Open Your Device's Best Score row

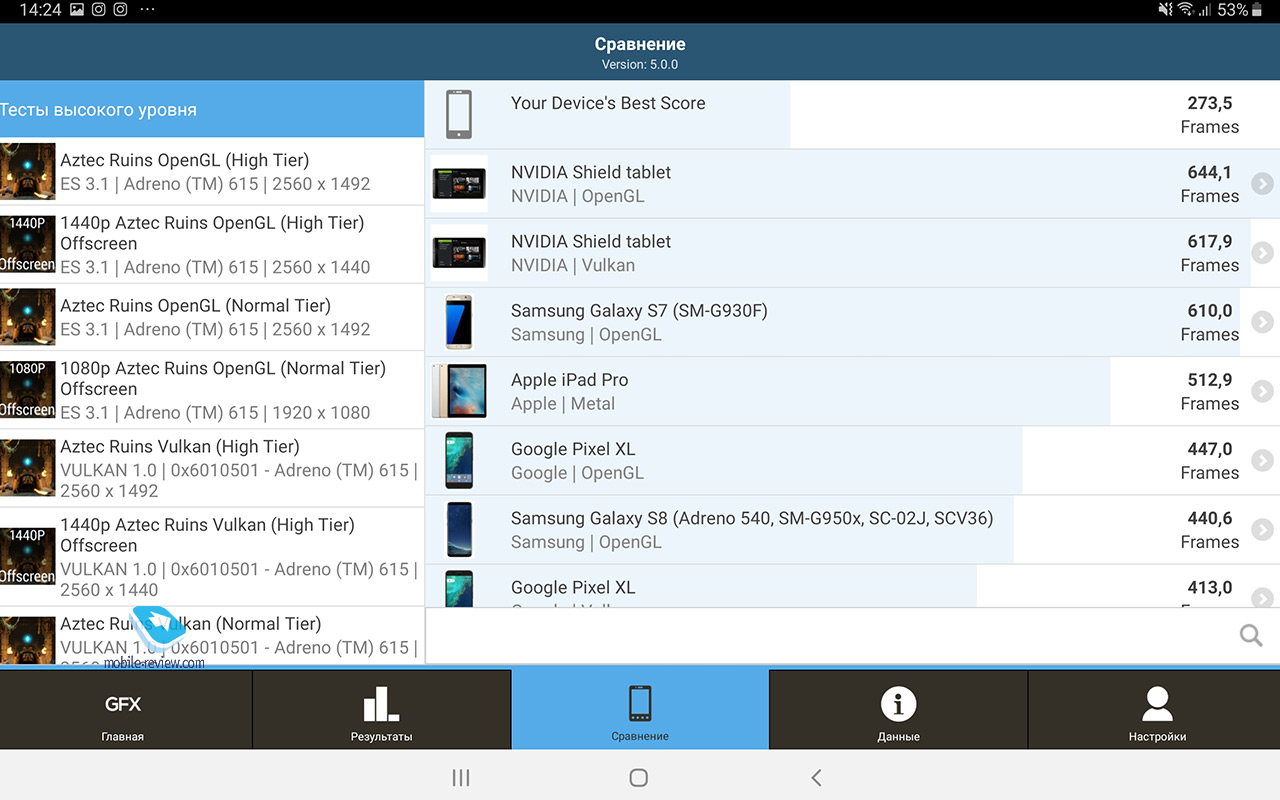pos(852,114)
